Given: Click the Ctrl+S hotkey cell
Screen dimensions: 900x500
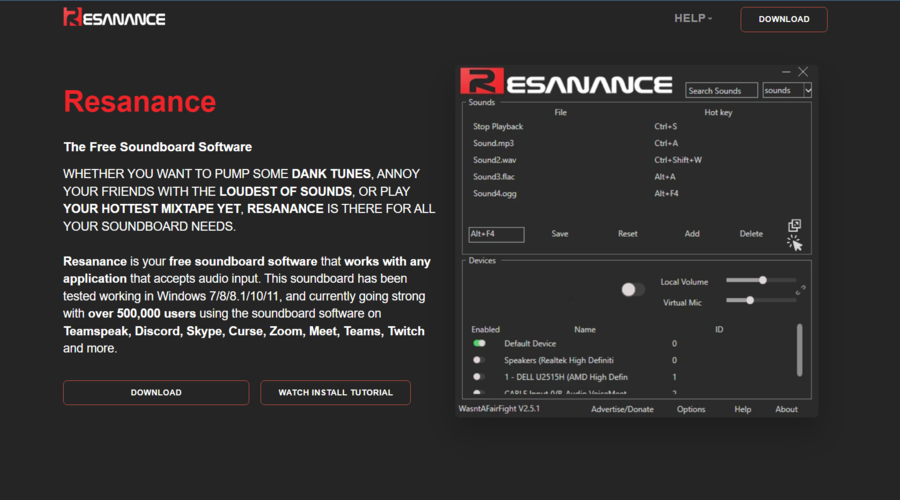Looking at the screenshot, I should click(665, 126).
